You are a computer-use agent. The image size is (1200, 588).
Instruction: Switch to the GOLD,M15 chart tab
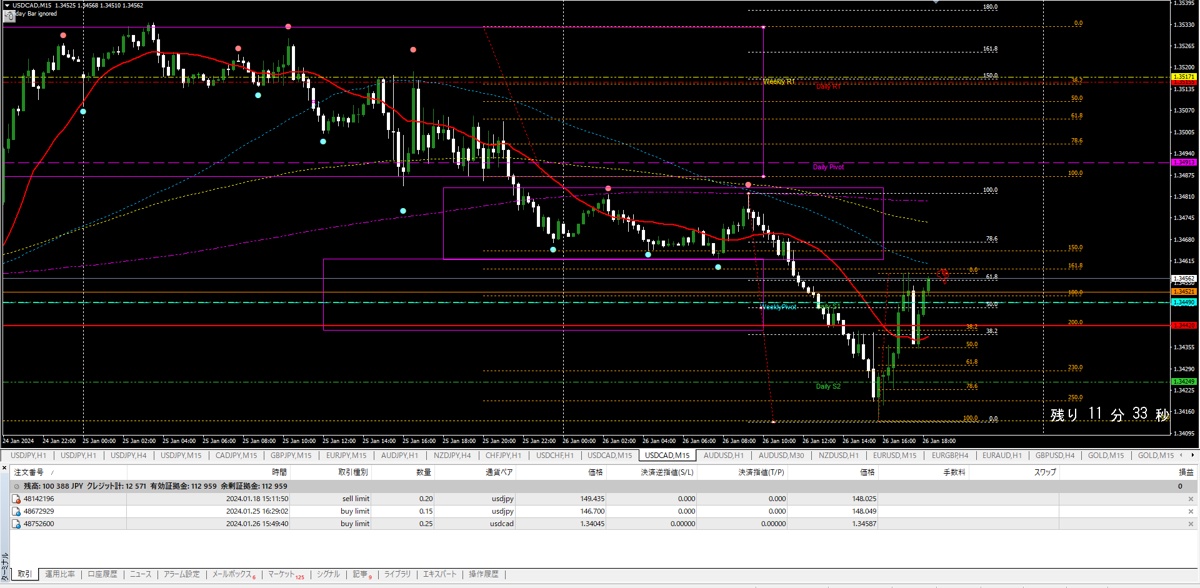(x=1108, y=456)
